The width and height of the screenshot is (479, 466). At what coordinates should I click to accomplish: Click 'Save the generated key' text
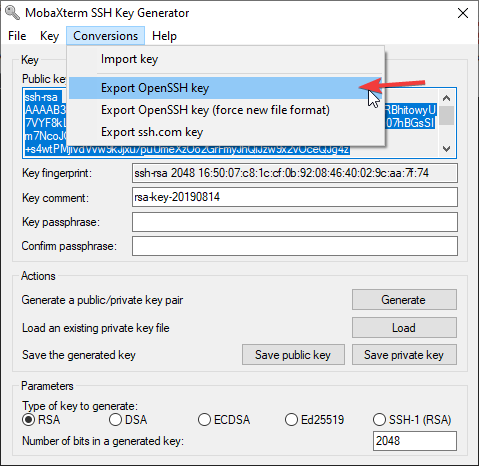click(x=79, y=355)
